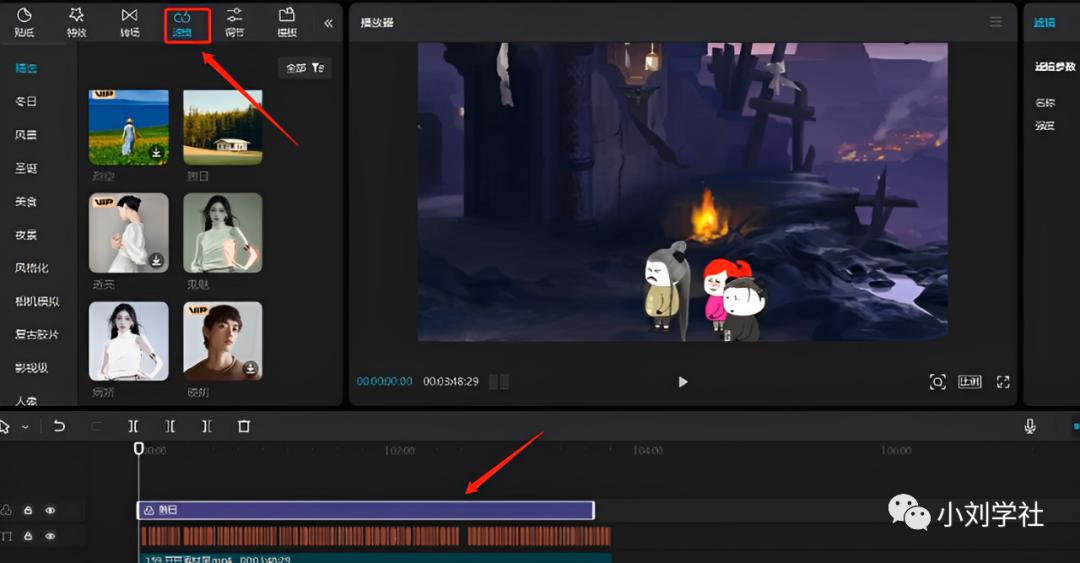Viewport: 1080px width, 563px height.
Task: Choose the white-top woman filter thumbnail
Action: click(x=129, y=341)
